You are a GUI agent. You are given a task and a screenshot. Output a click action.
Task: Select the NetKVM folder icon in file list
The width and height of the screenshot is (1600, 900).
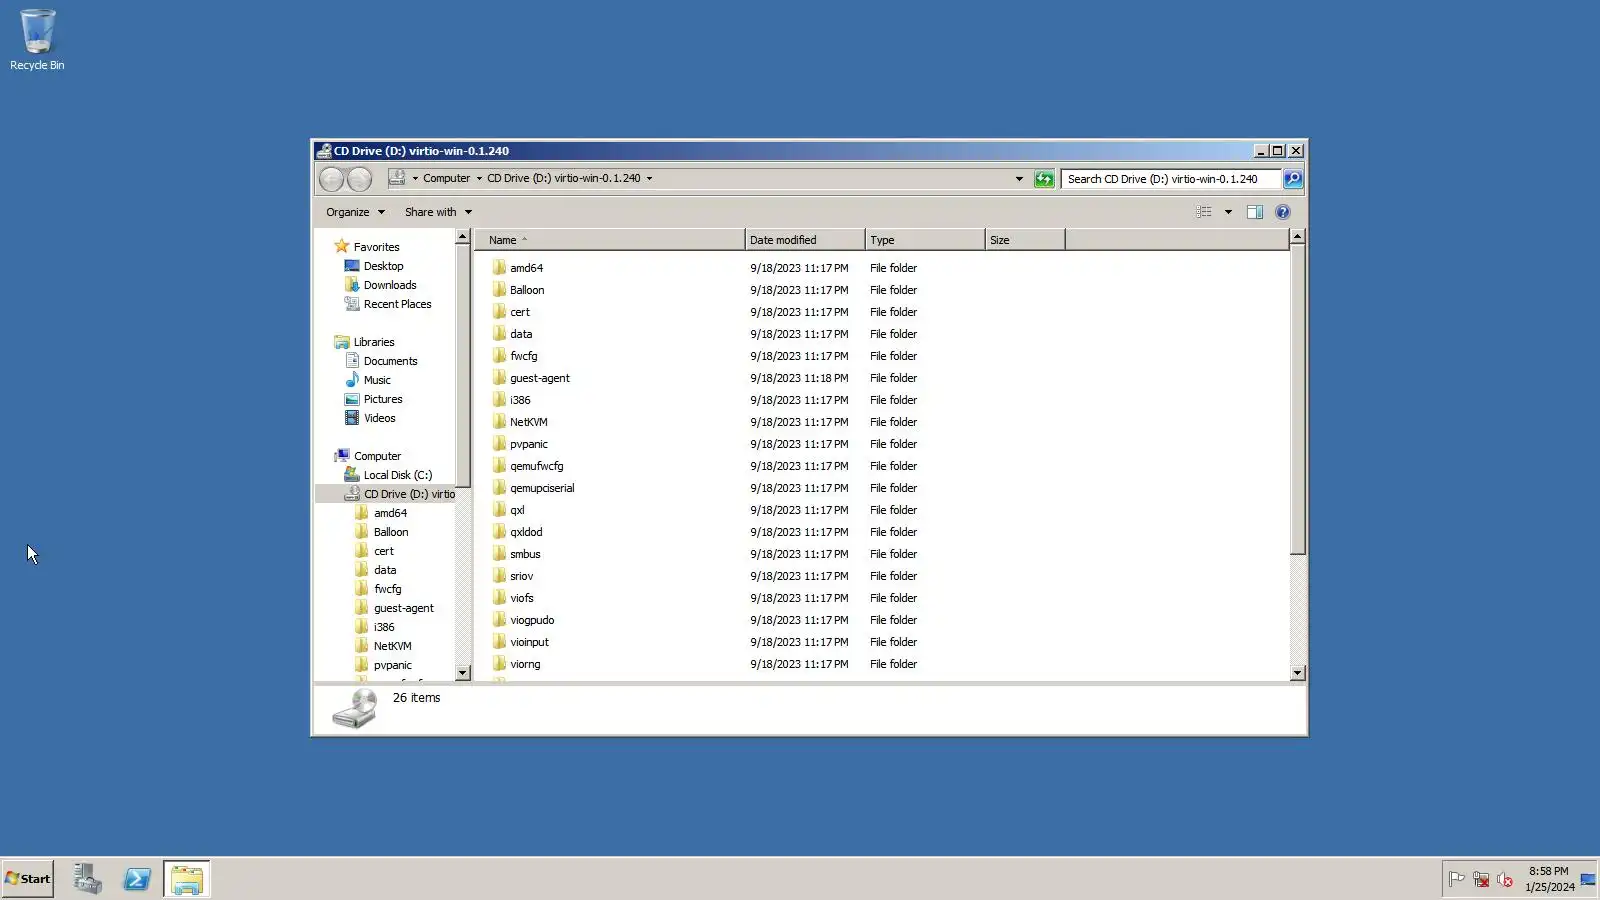point(499,421)
